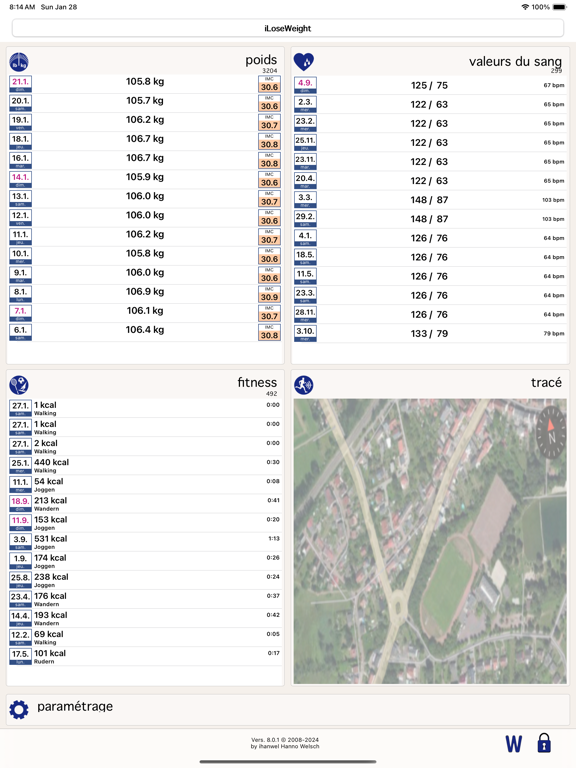
Task: Select the 18.9. date badge in fitness
Action: tap(21, 504)
